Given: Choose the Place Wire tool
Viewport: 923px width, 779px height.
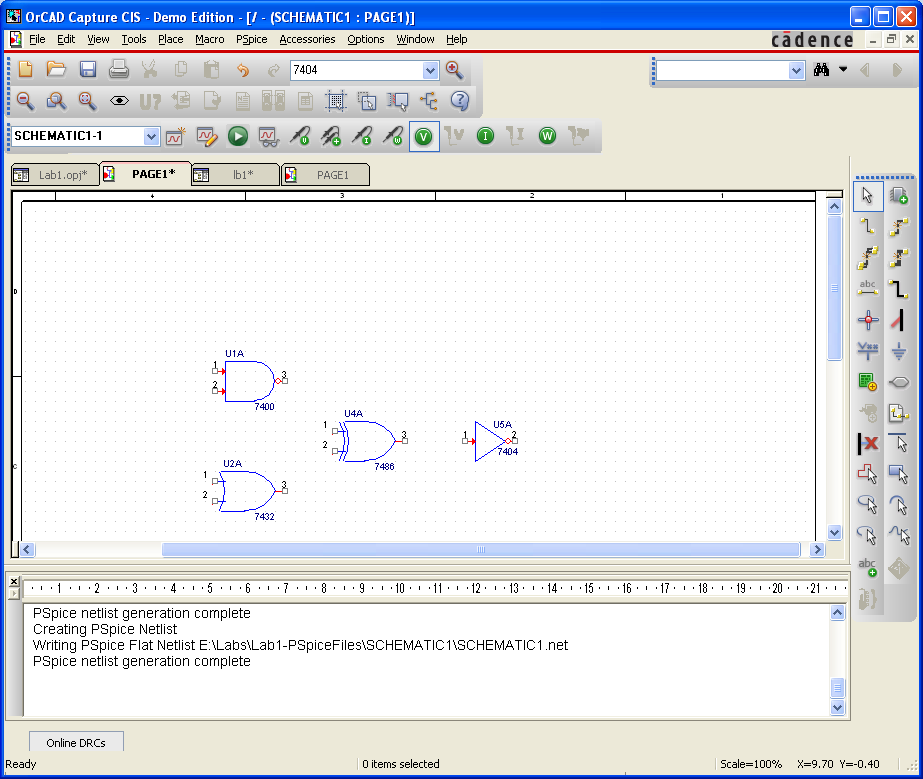Looking at the screenshot, I should [x=868, y=227].
